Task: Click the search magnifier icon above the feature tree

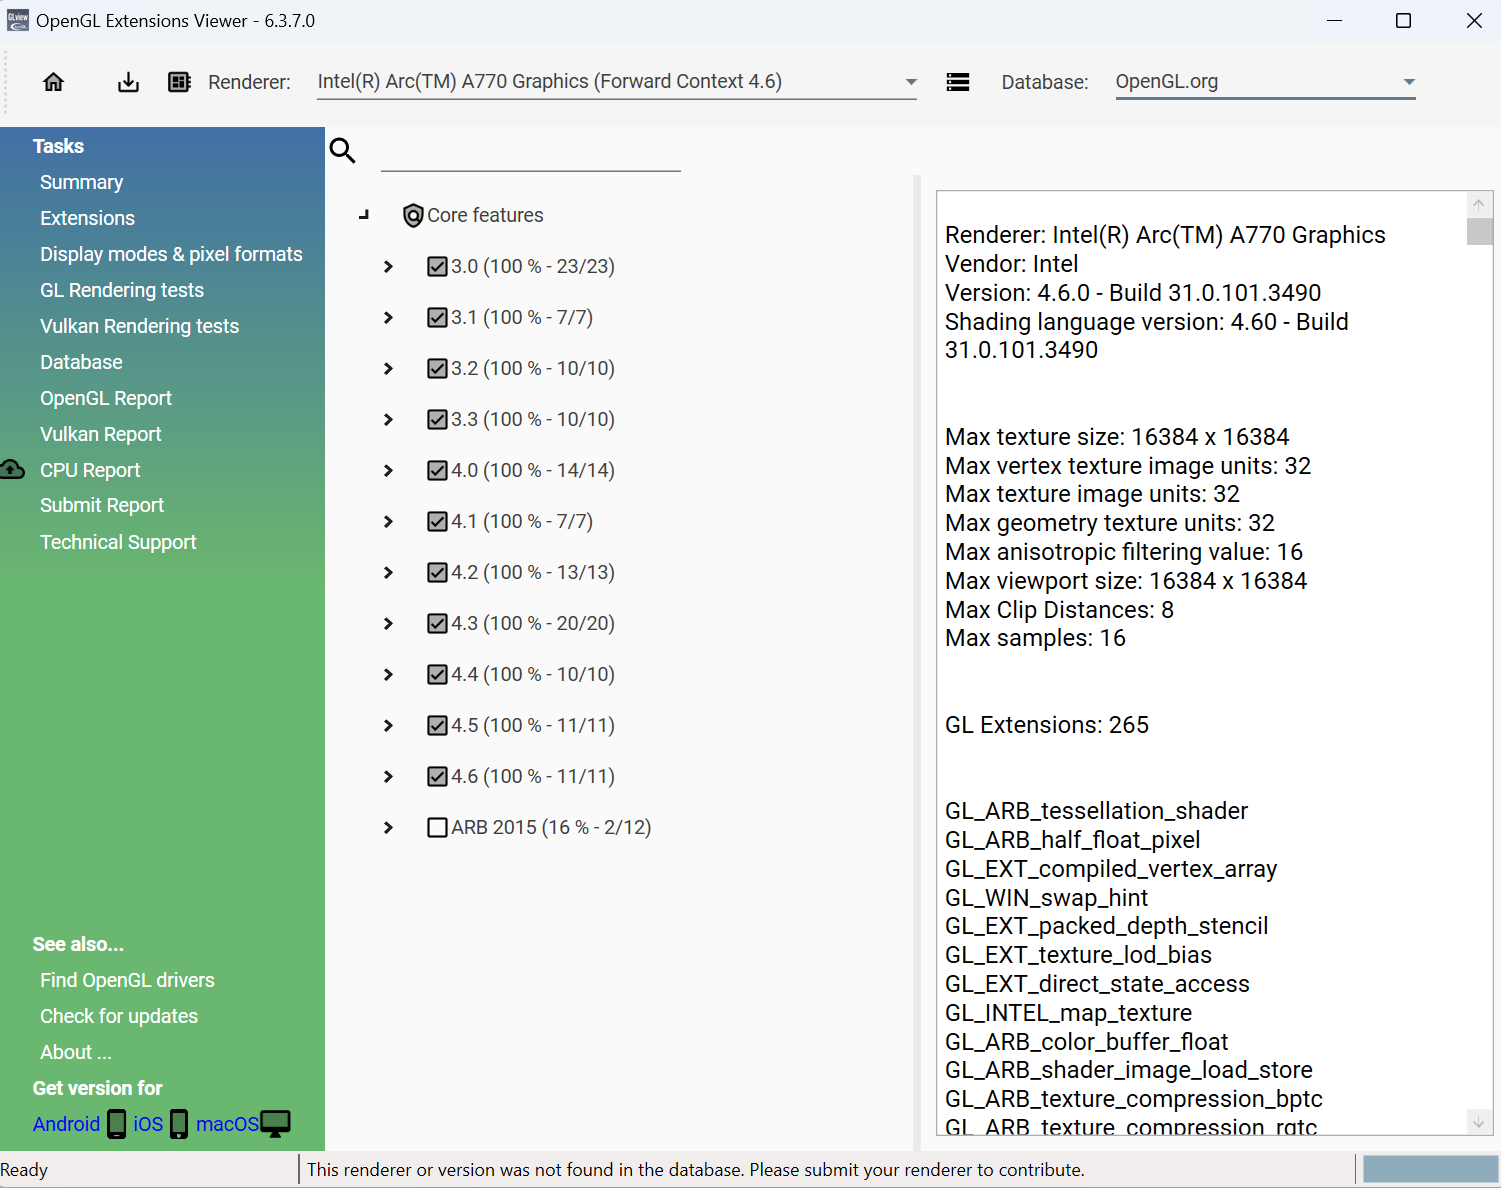Action: [343, 150]
